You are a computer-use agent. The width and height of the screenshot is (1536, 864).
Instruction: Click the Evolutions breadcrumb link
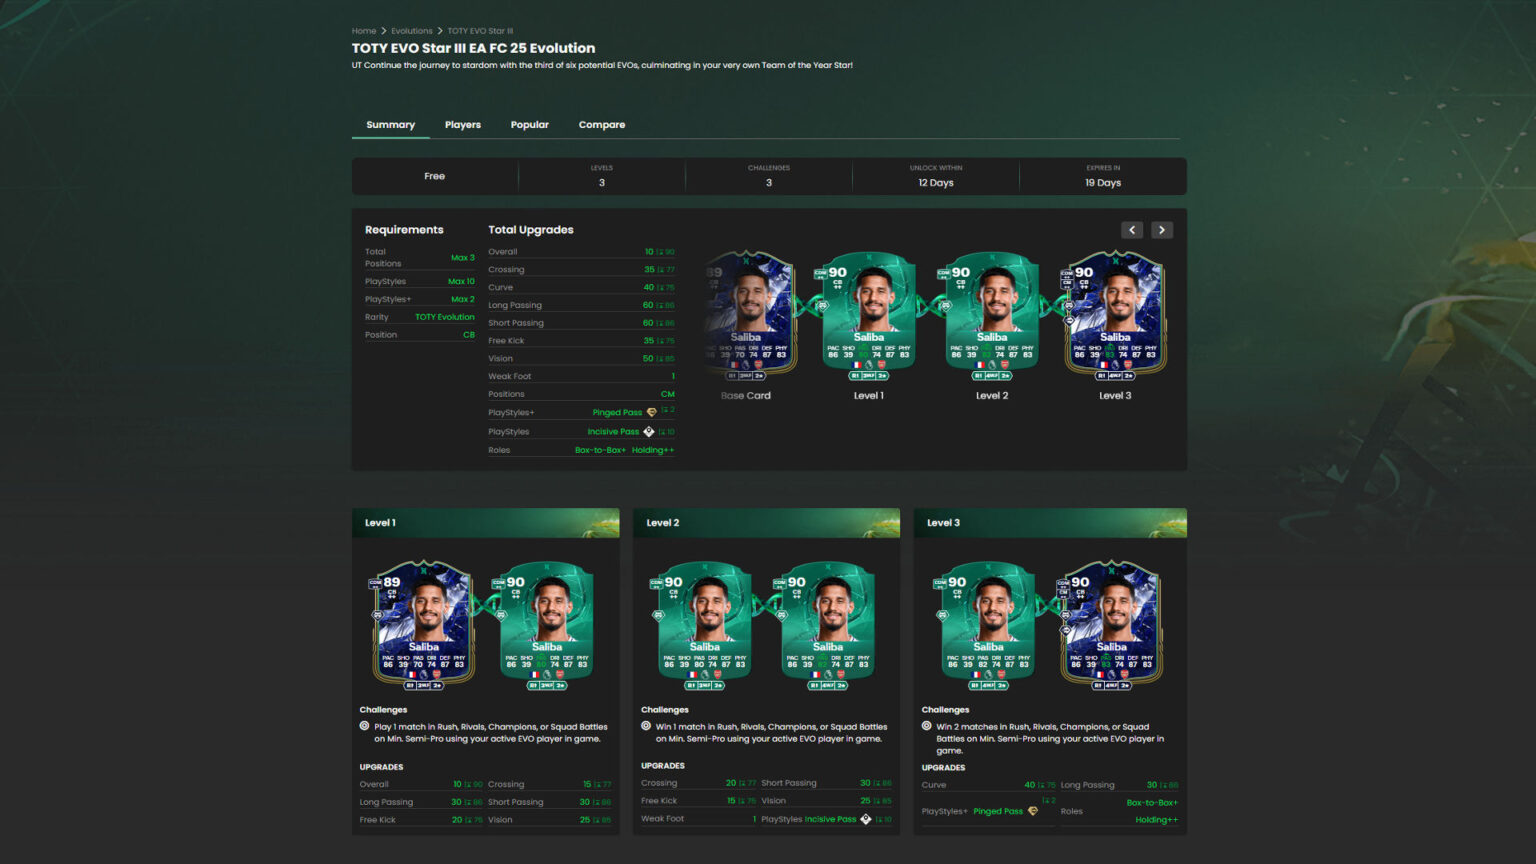(x=411, y=30)
